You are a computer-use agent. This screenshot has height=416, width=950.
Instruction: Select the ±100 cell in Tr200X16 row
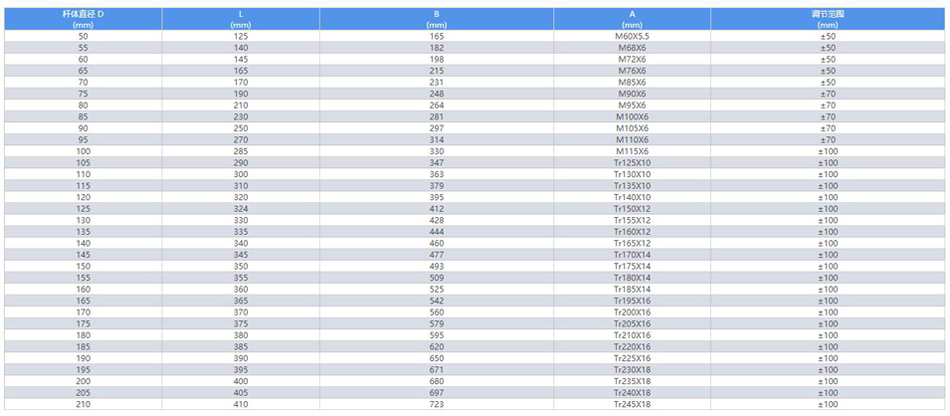(827, 312)
